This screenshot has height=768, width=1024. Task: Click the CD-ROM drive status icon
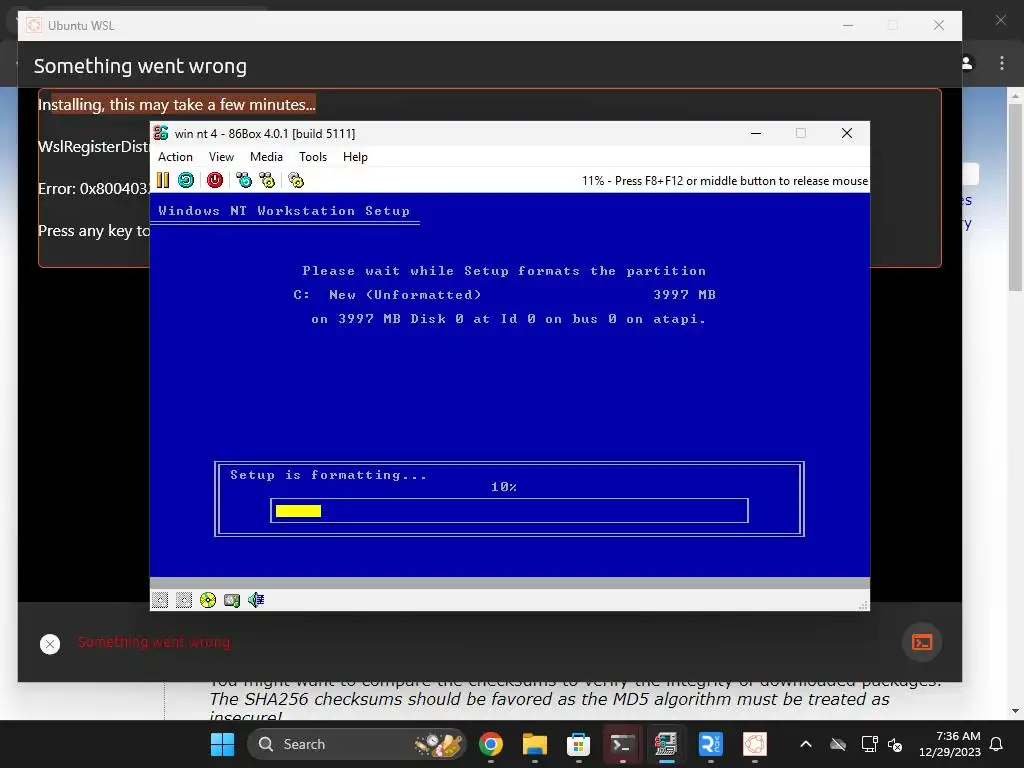tap(208, 600)
